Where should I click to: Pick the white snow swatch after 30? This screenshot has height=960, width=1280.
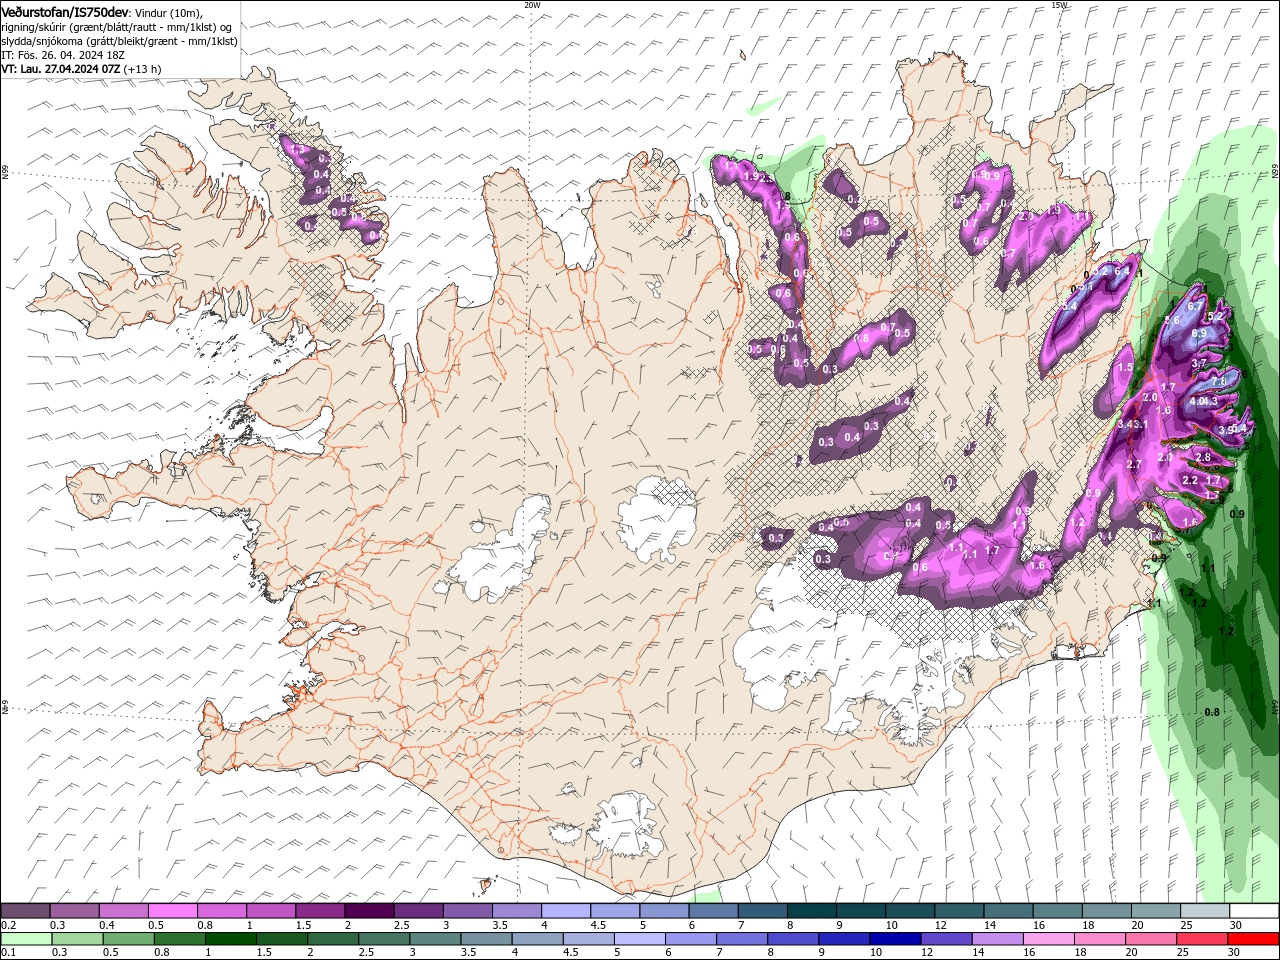pos(1255,911)
